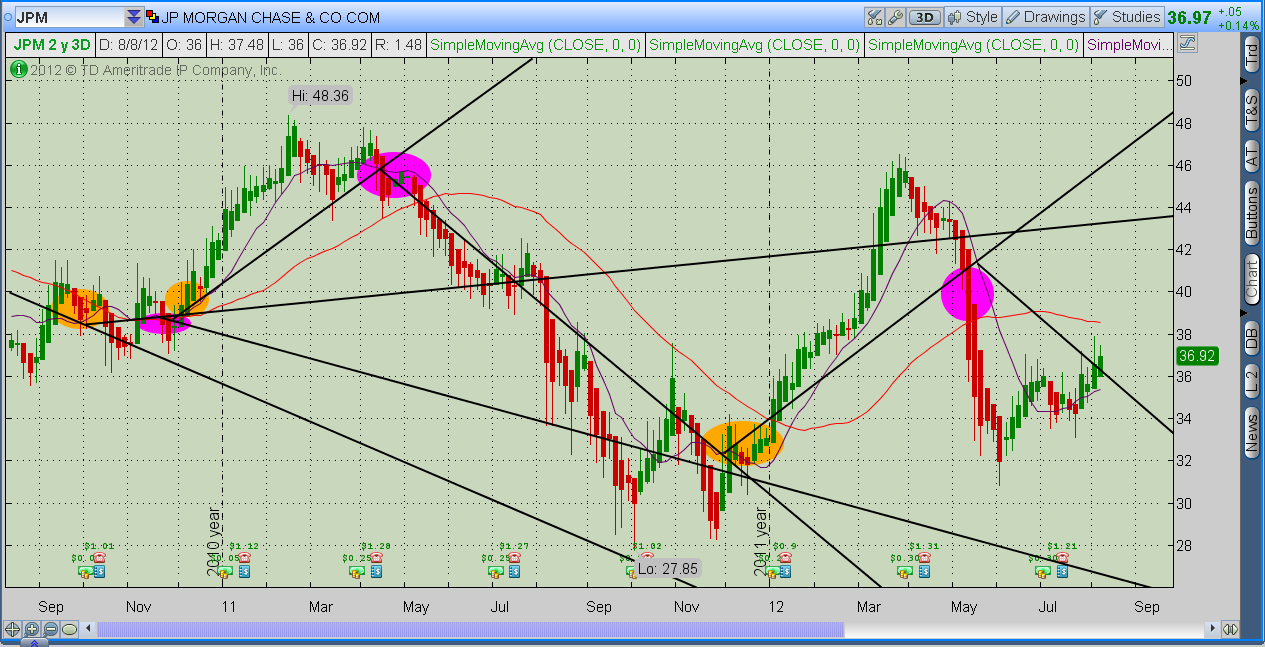Click the earnings notebook icon near Sep 2010

pyautogui.click(x=99, y=572)
